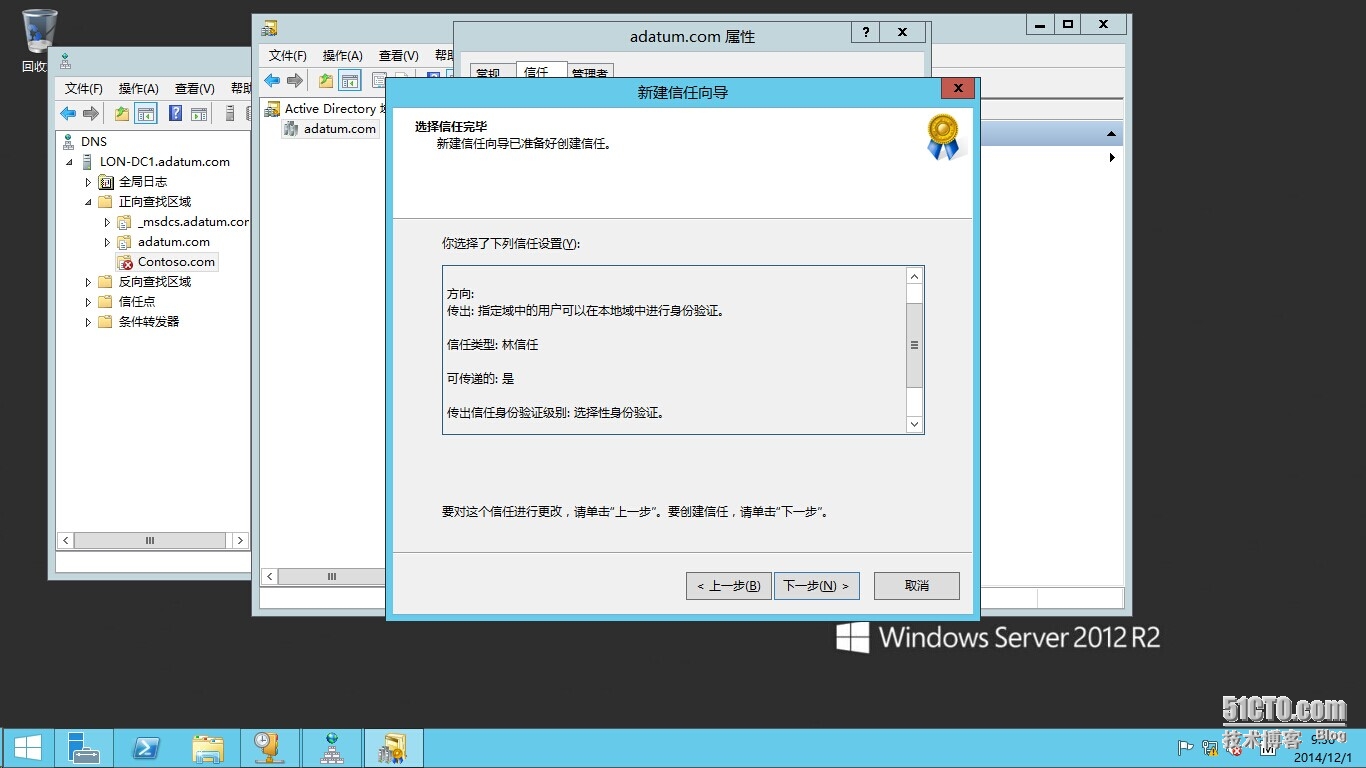Toggle console tree icon in AD Domains toolbar
This screenshot has height=768, width=1366.
(350, 81)
